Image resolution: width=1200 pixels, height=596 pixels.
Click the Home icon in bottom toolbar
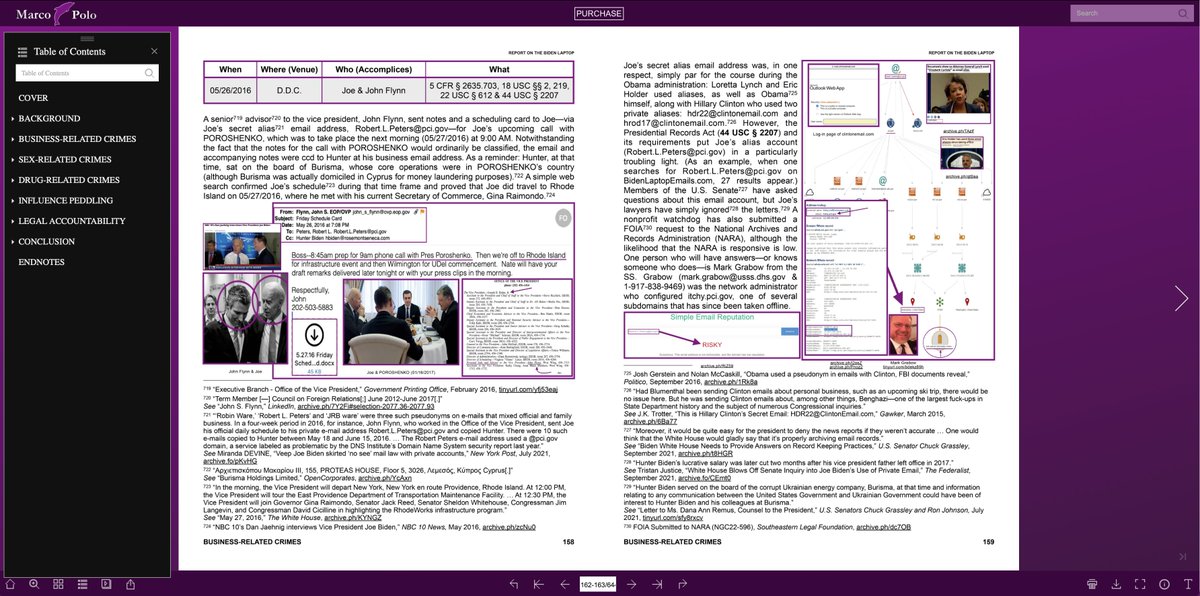pos(10,583)
